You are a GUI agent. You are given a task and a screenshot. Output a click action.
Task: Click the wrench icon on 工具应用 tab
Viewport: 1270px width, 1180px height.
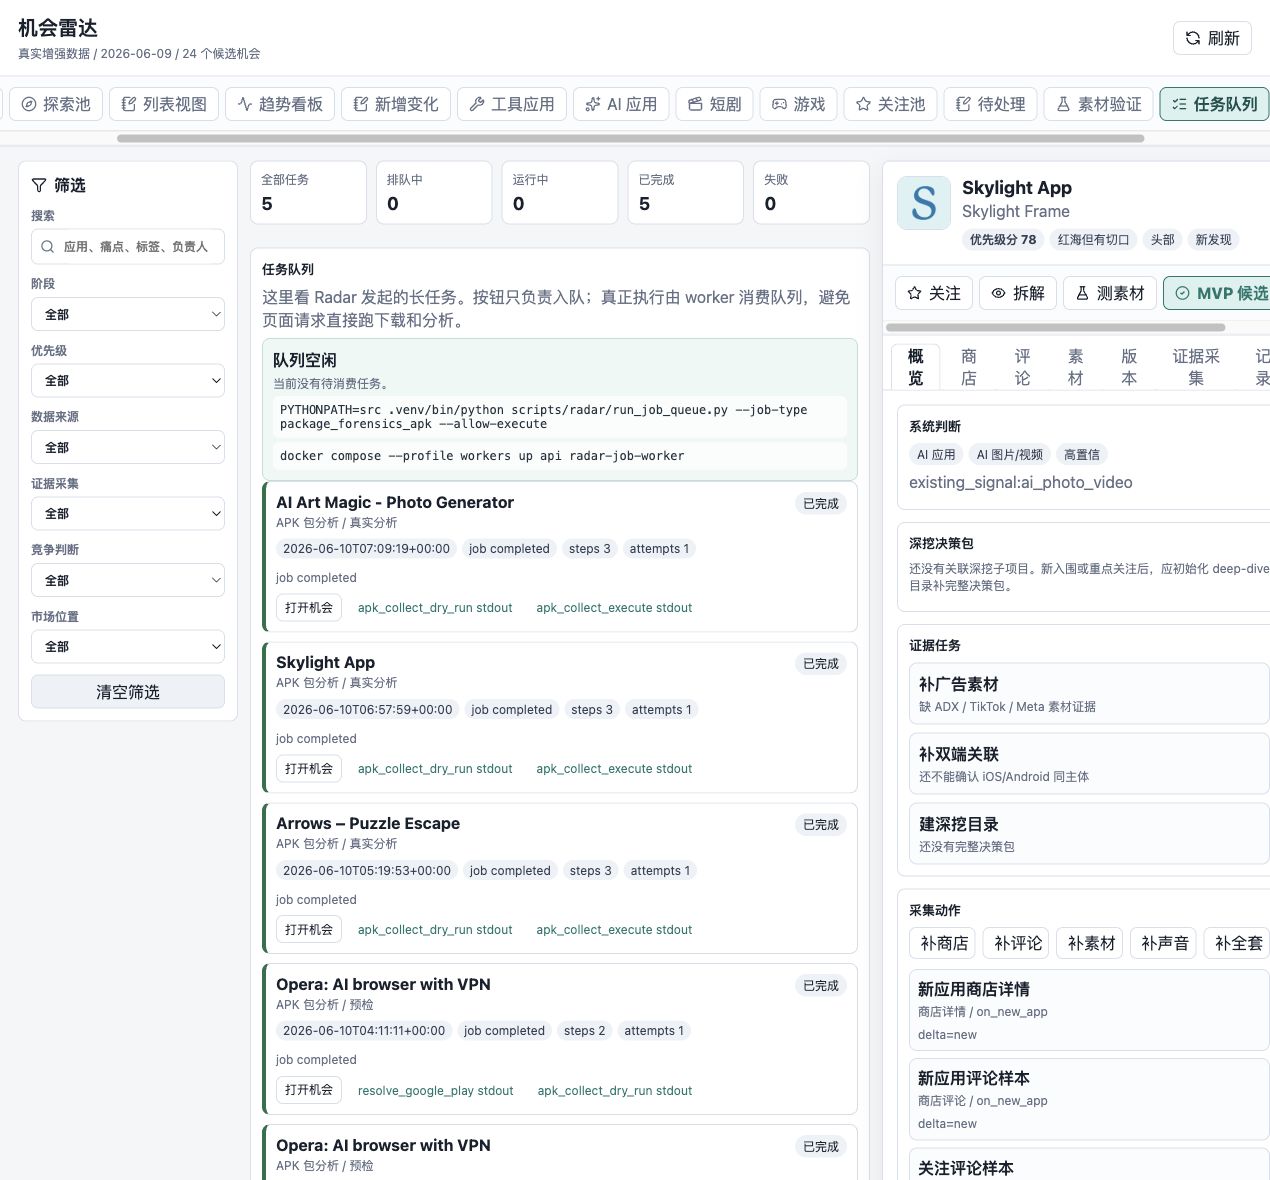tap(477, 104)
